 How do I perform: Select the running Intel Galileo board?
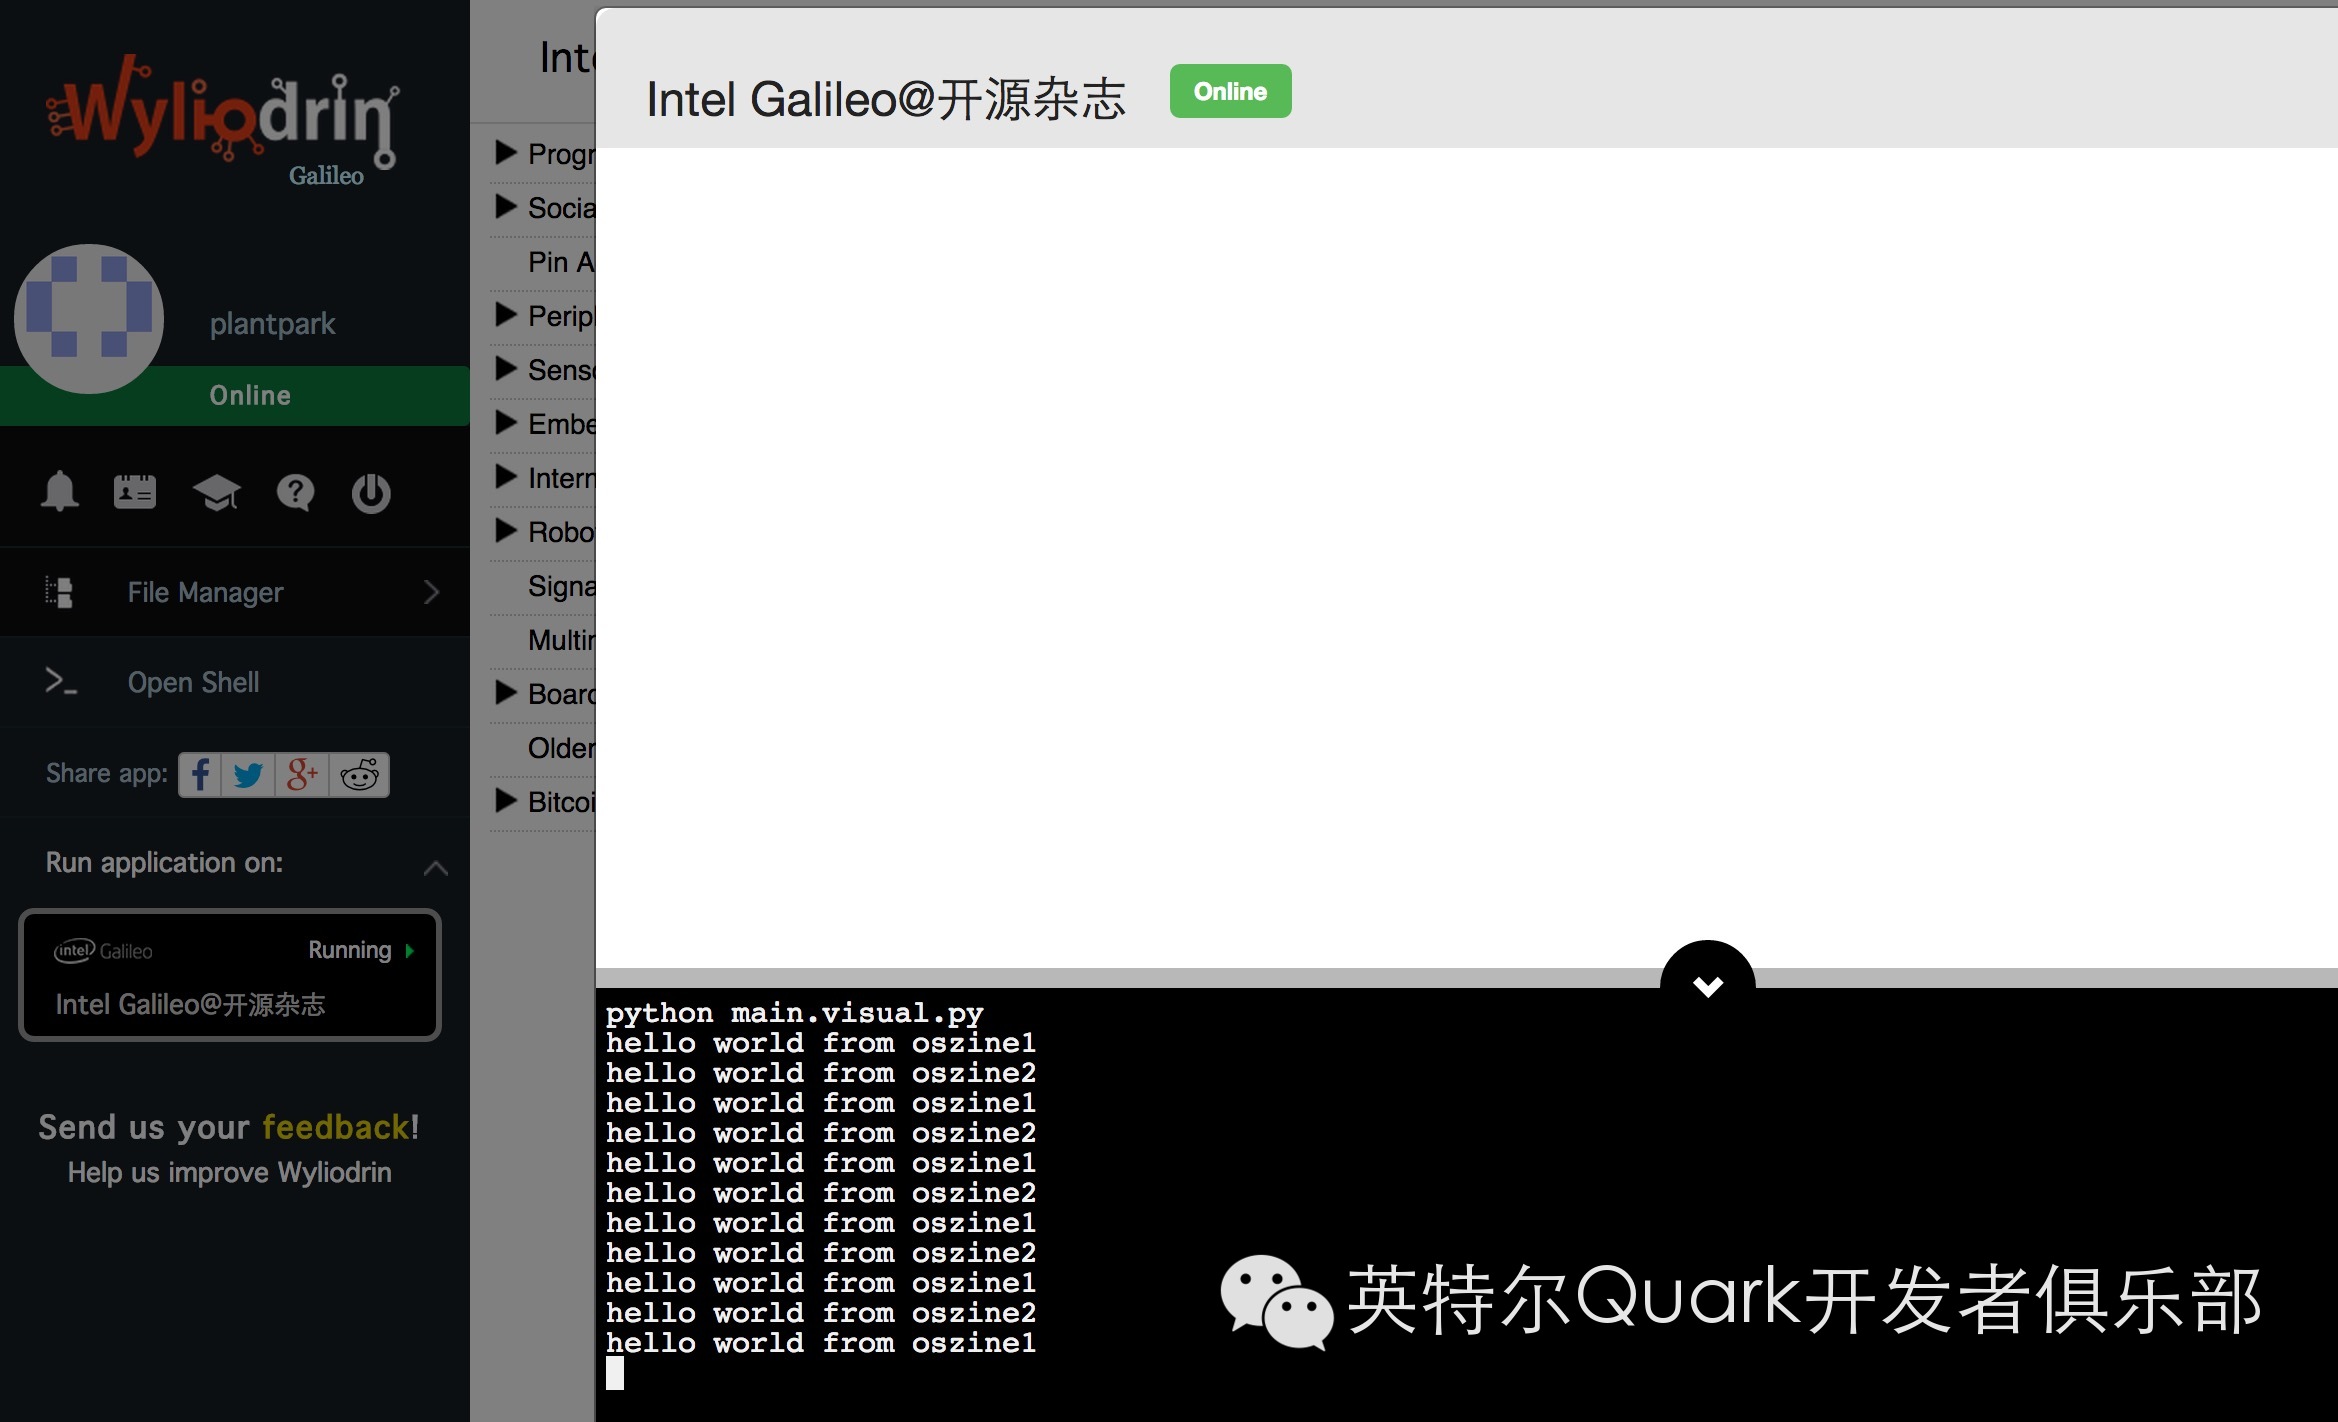point(230,975)
